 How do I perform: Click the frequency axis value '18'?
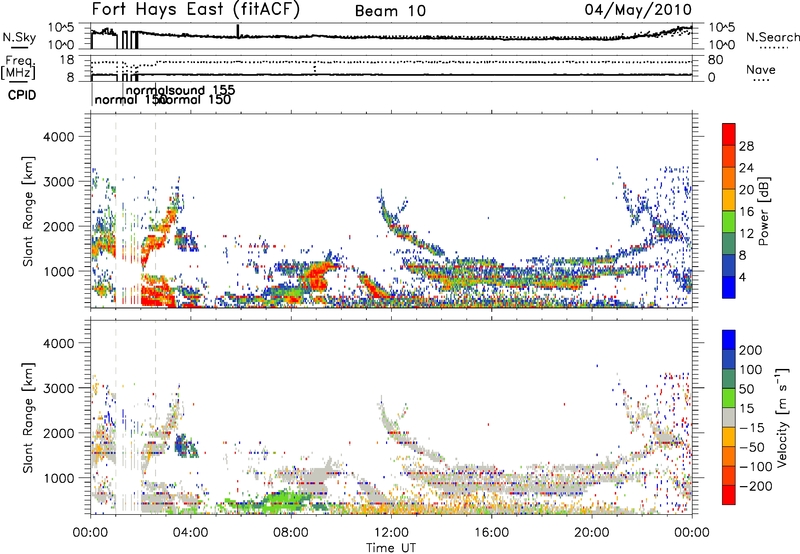(66, 60)
